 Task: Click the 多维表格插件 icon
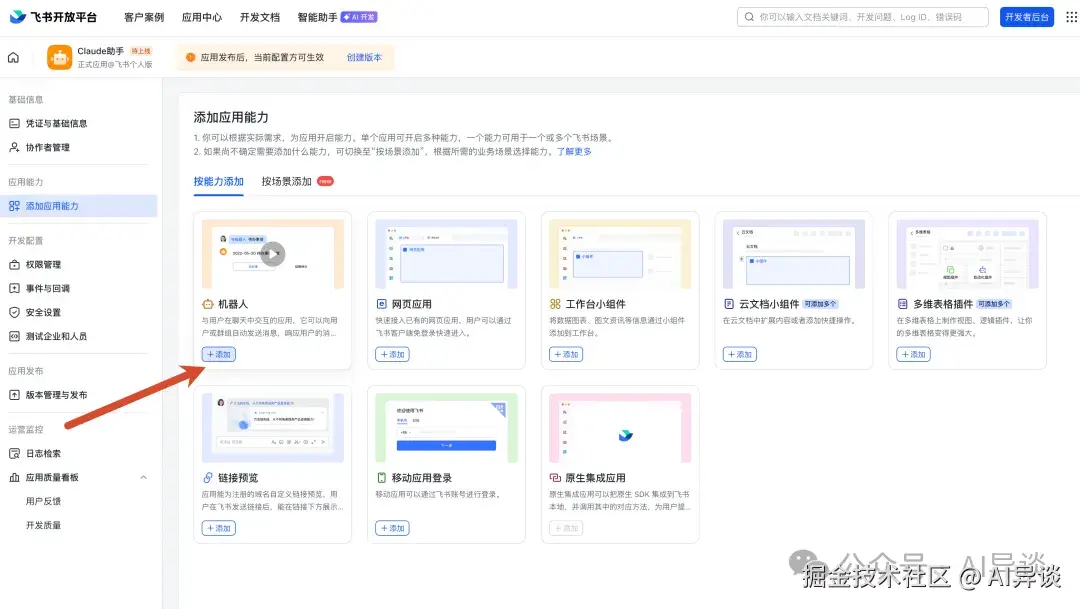point(902,304)
